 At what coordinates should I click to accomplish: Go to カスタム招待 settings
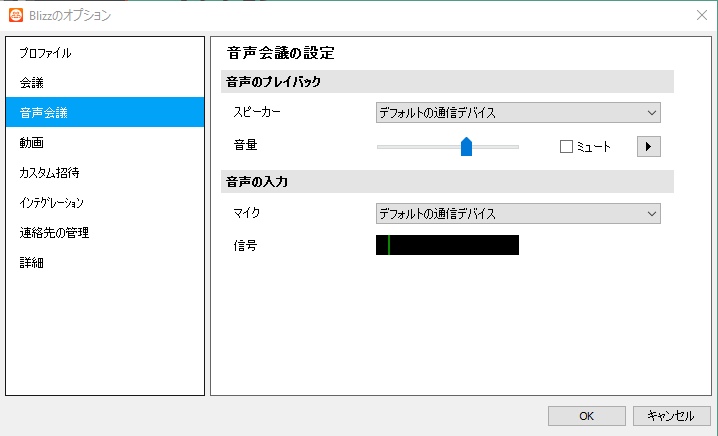point(105,172)
